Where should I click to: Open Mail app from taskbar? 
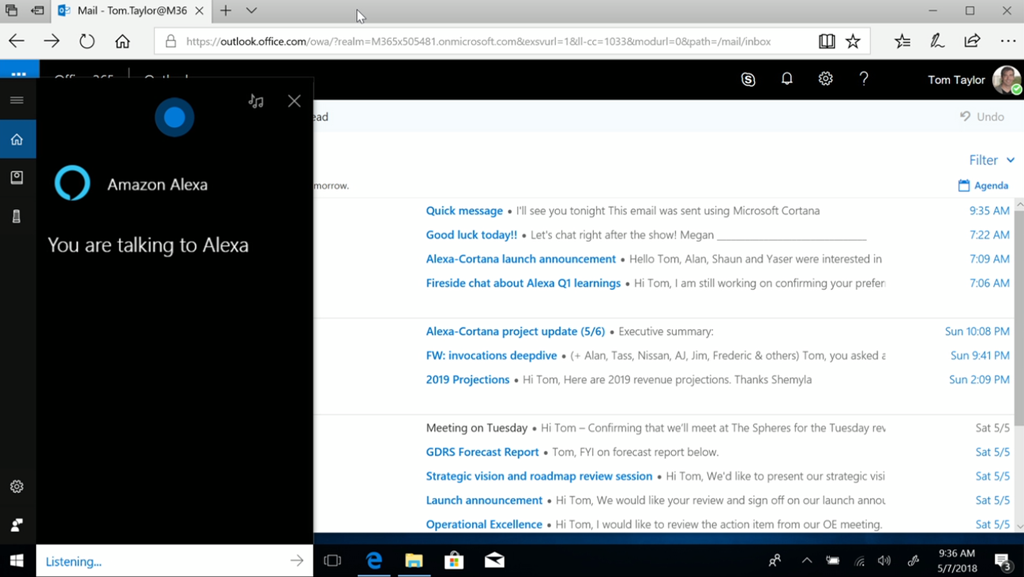tap(494, 561)
